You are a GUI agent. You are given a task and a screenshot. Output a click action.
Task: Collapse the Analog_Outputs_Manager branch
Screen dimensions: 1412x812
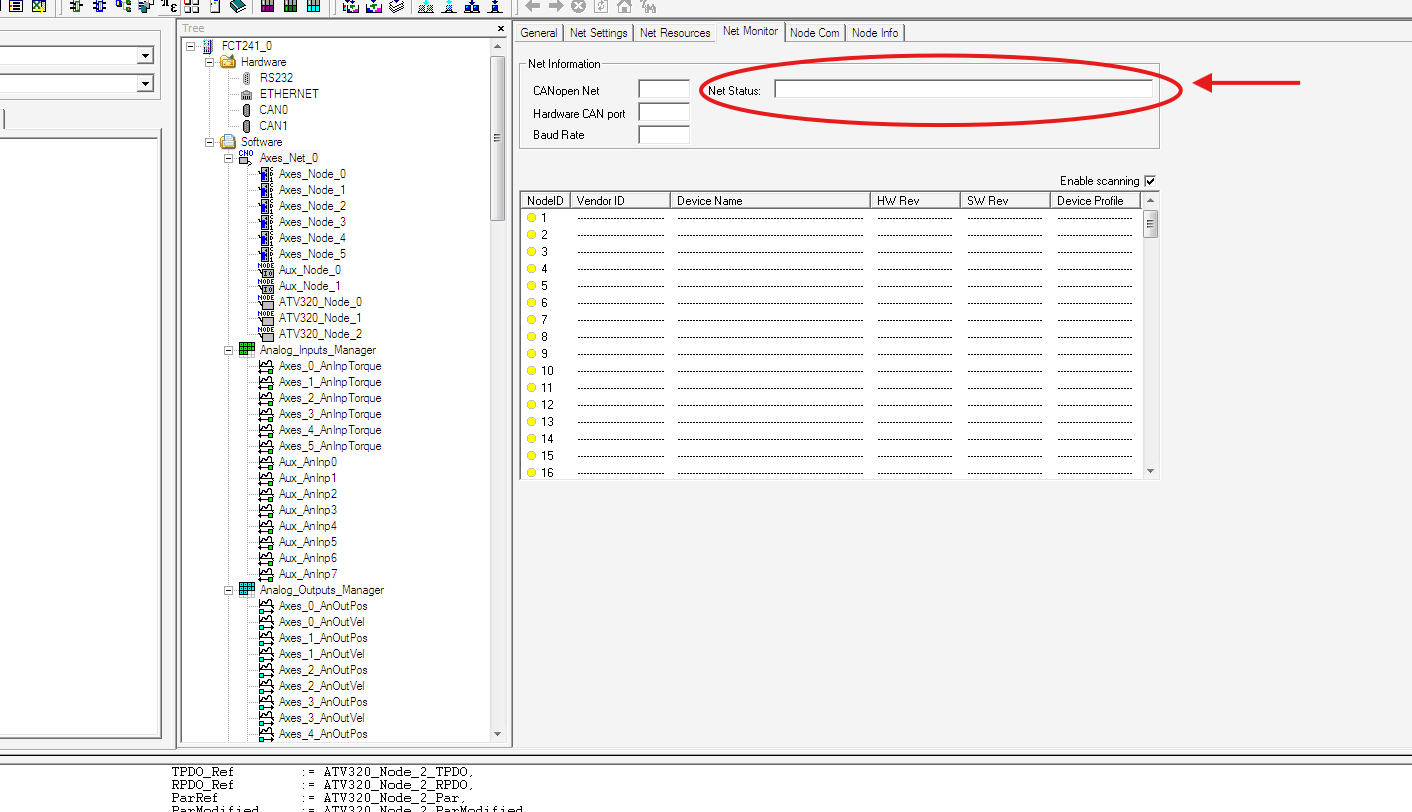pos(229,590)
